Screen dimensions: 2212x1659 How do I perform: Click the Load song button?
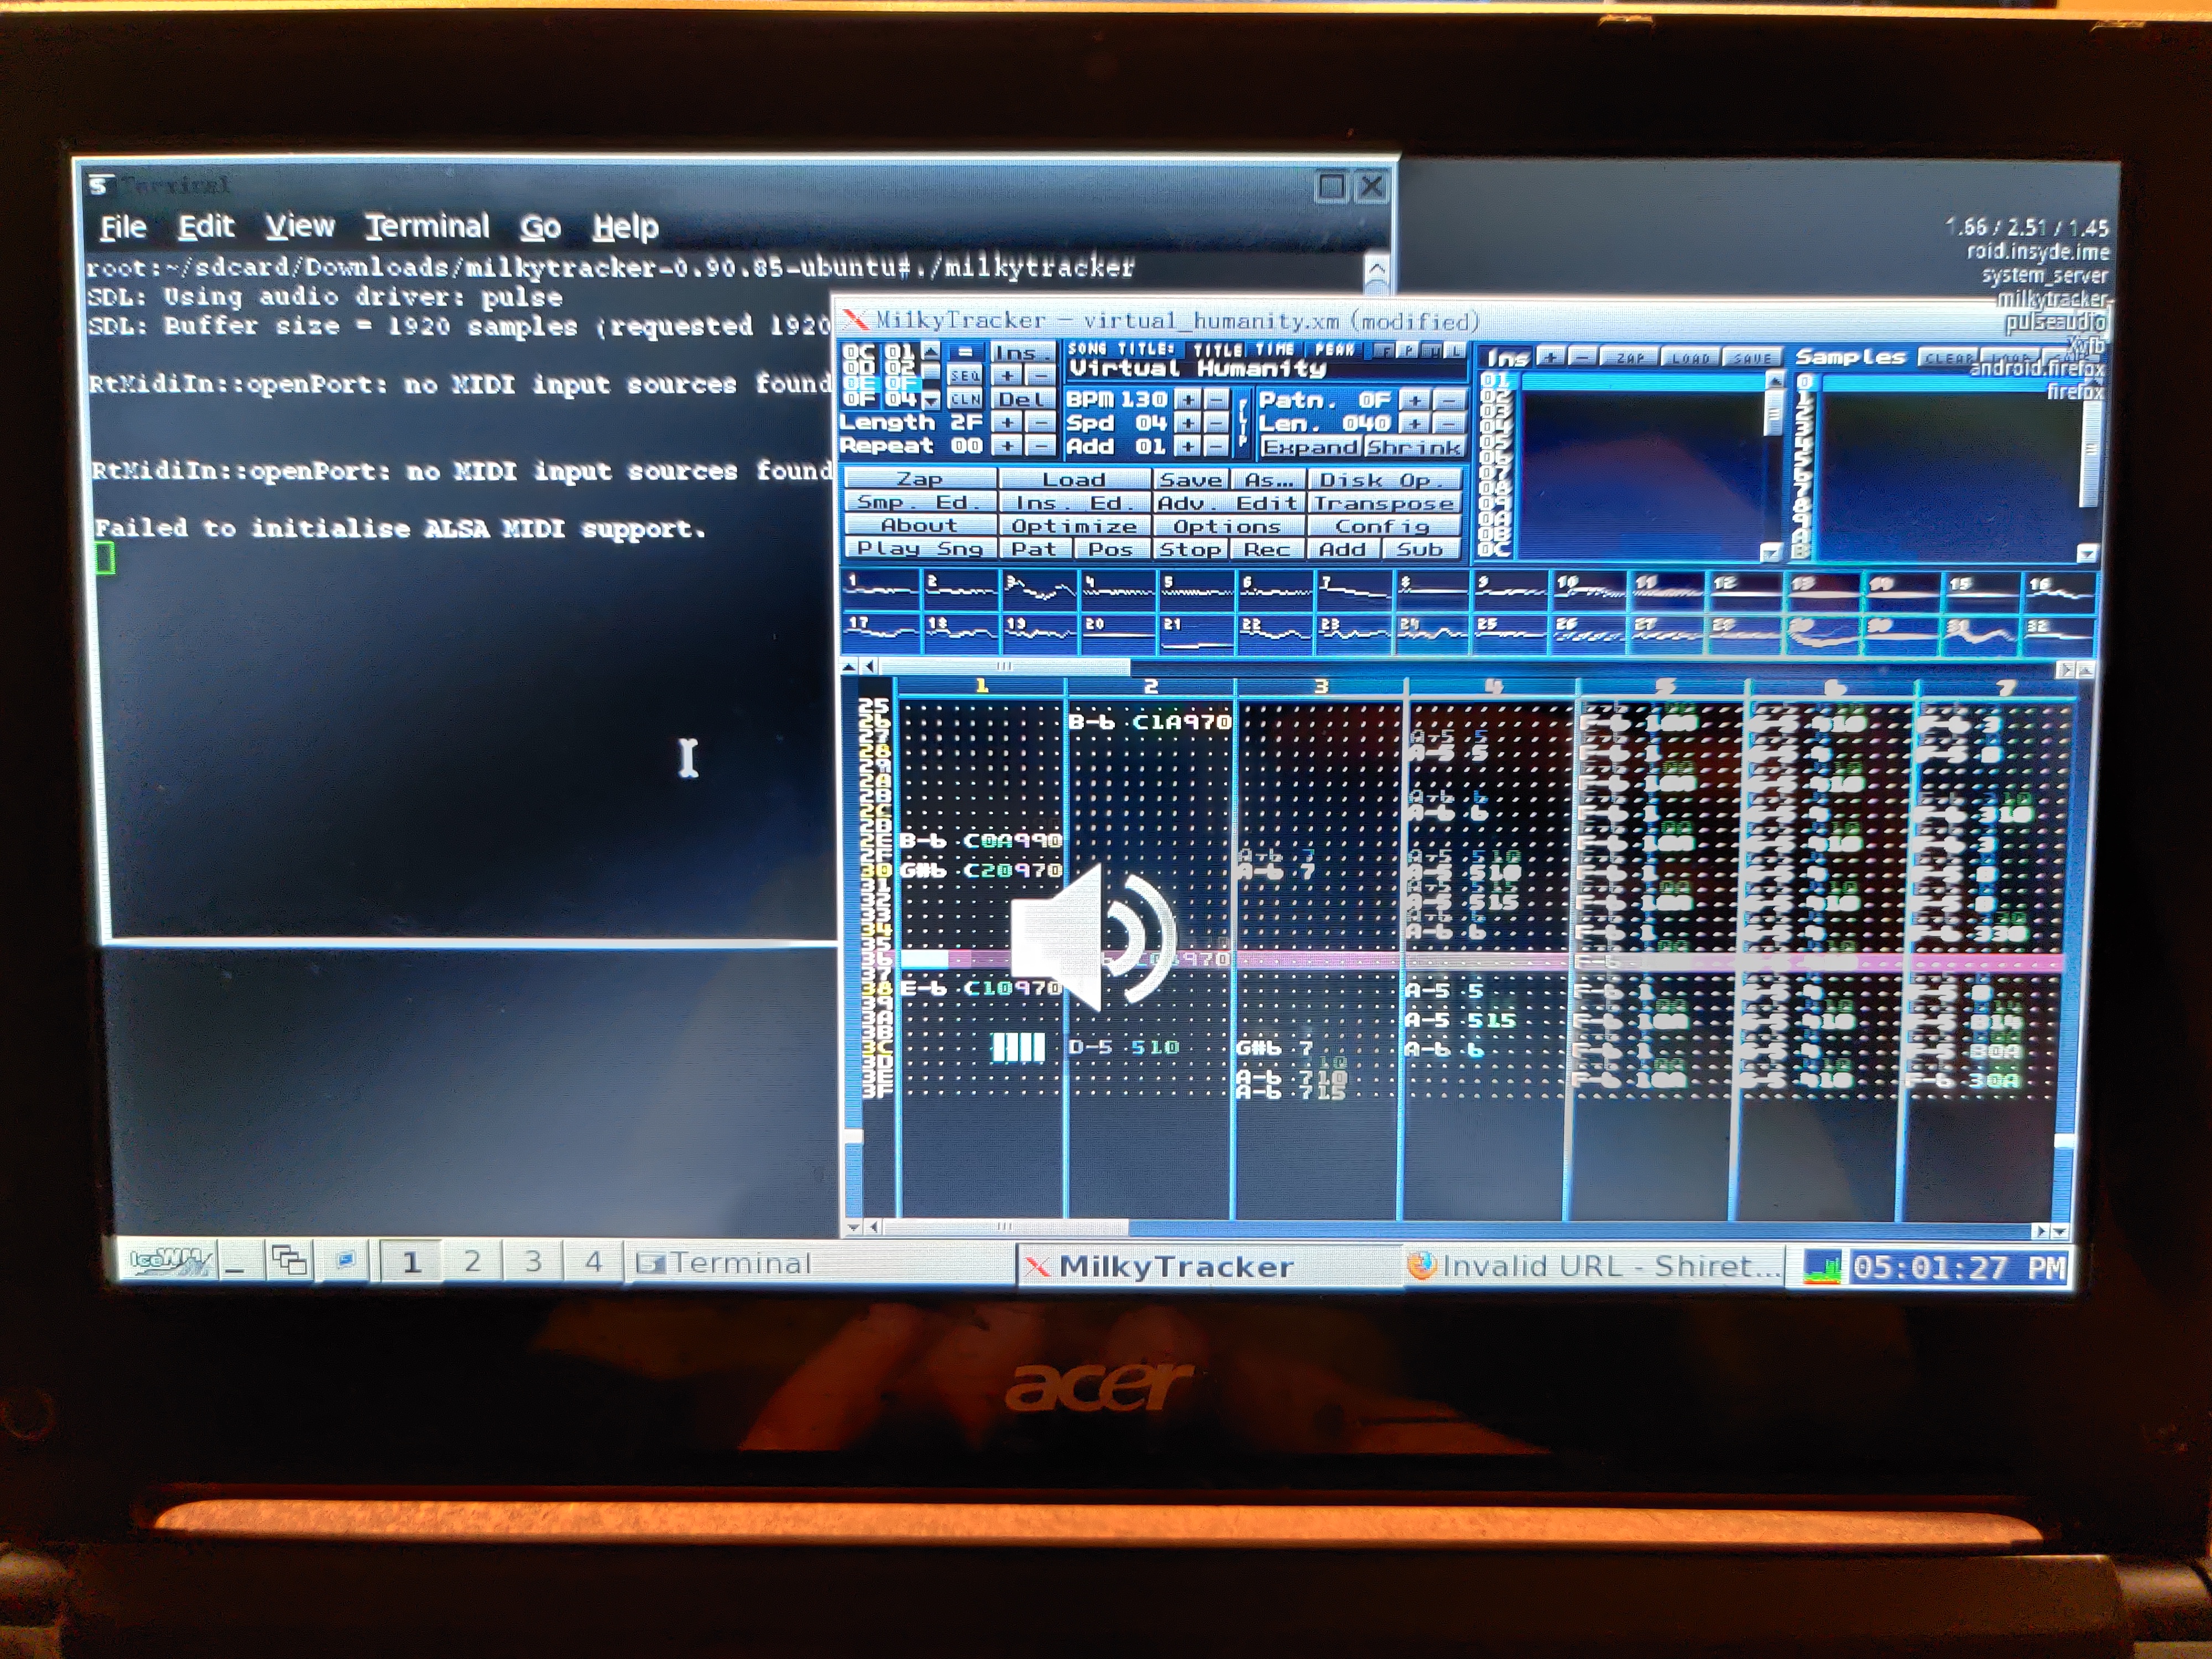[x=1074, y=480]
